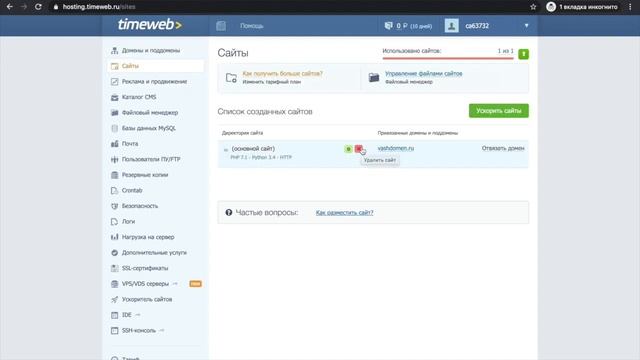640x360 pixels.
Task: Click Дополнительные услуги icon
Action: pyautogui.click(x=114, y=253)
